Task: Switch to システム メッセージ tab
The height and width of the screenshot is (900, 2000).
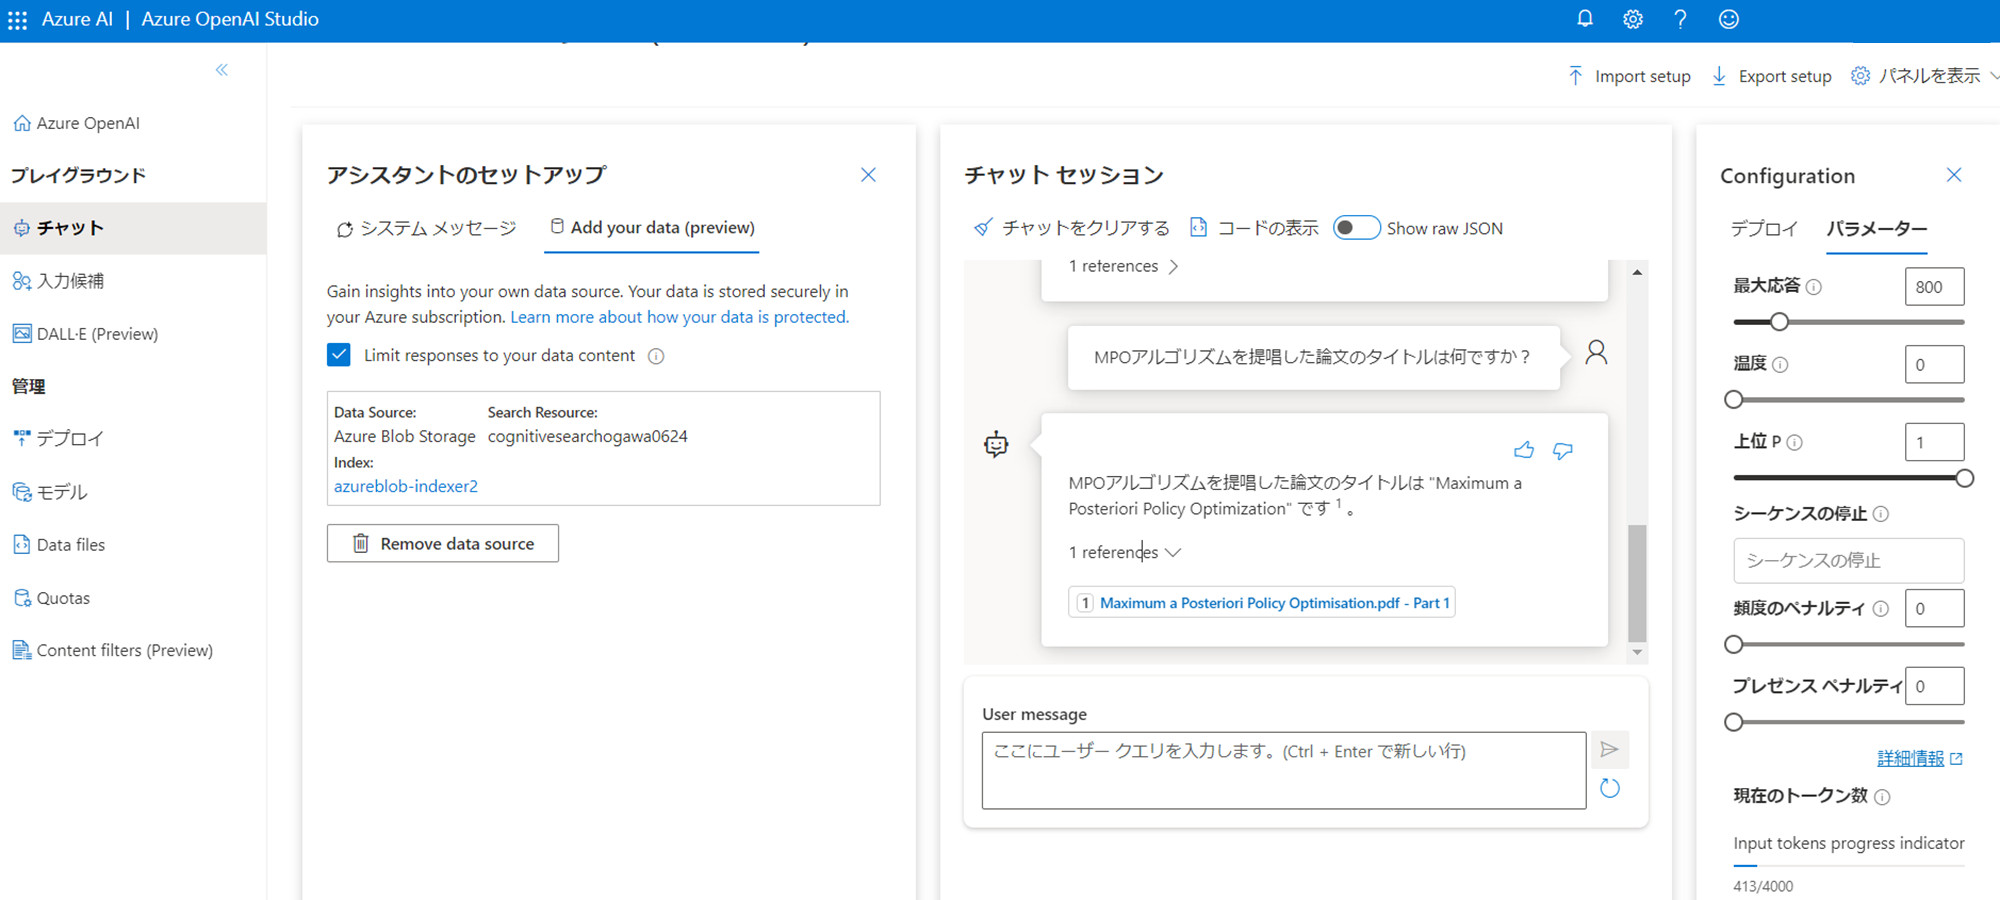Action: (427, 228)
